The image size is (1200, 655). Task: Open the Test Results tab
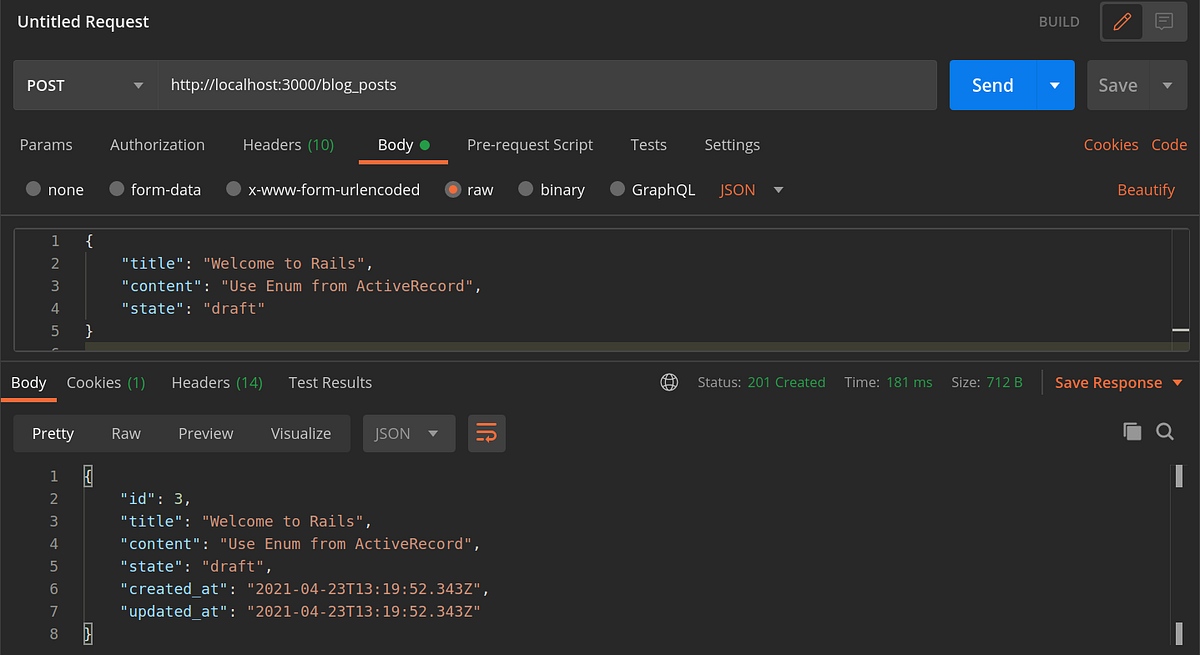click(330, 382)
